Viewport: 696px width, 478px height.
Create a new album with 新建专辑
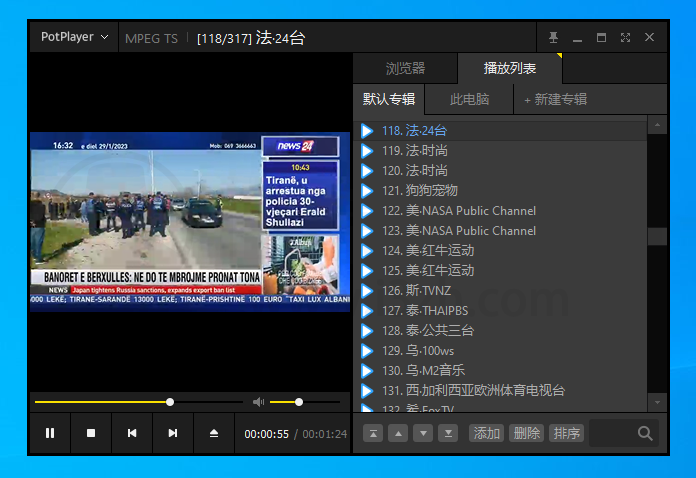point(555,99)
